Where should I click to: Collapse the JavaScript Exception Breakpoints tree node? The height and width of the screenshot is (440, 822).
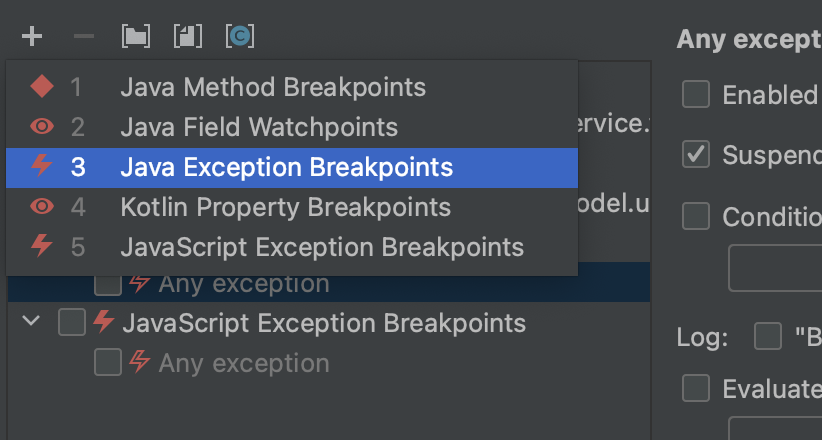(x=32, y=322)
